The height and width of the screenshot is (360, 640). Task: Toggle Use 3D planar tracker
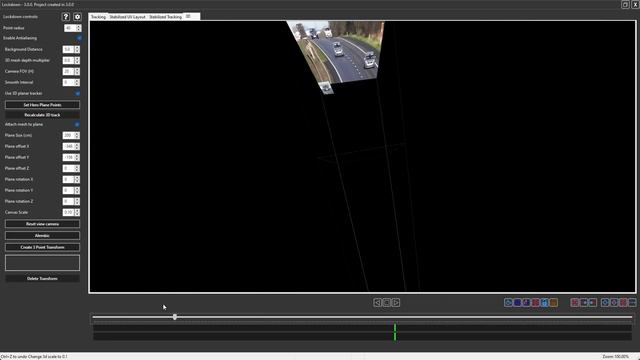click(x=77, y=93)
